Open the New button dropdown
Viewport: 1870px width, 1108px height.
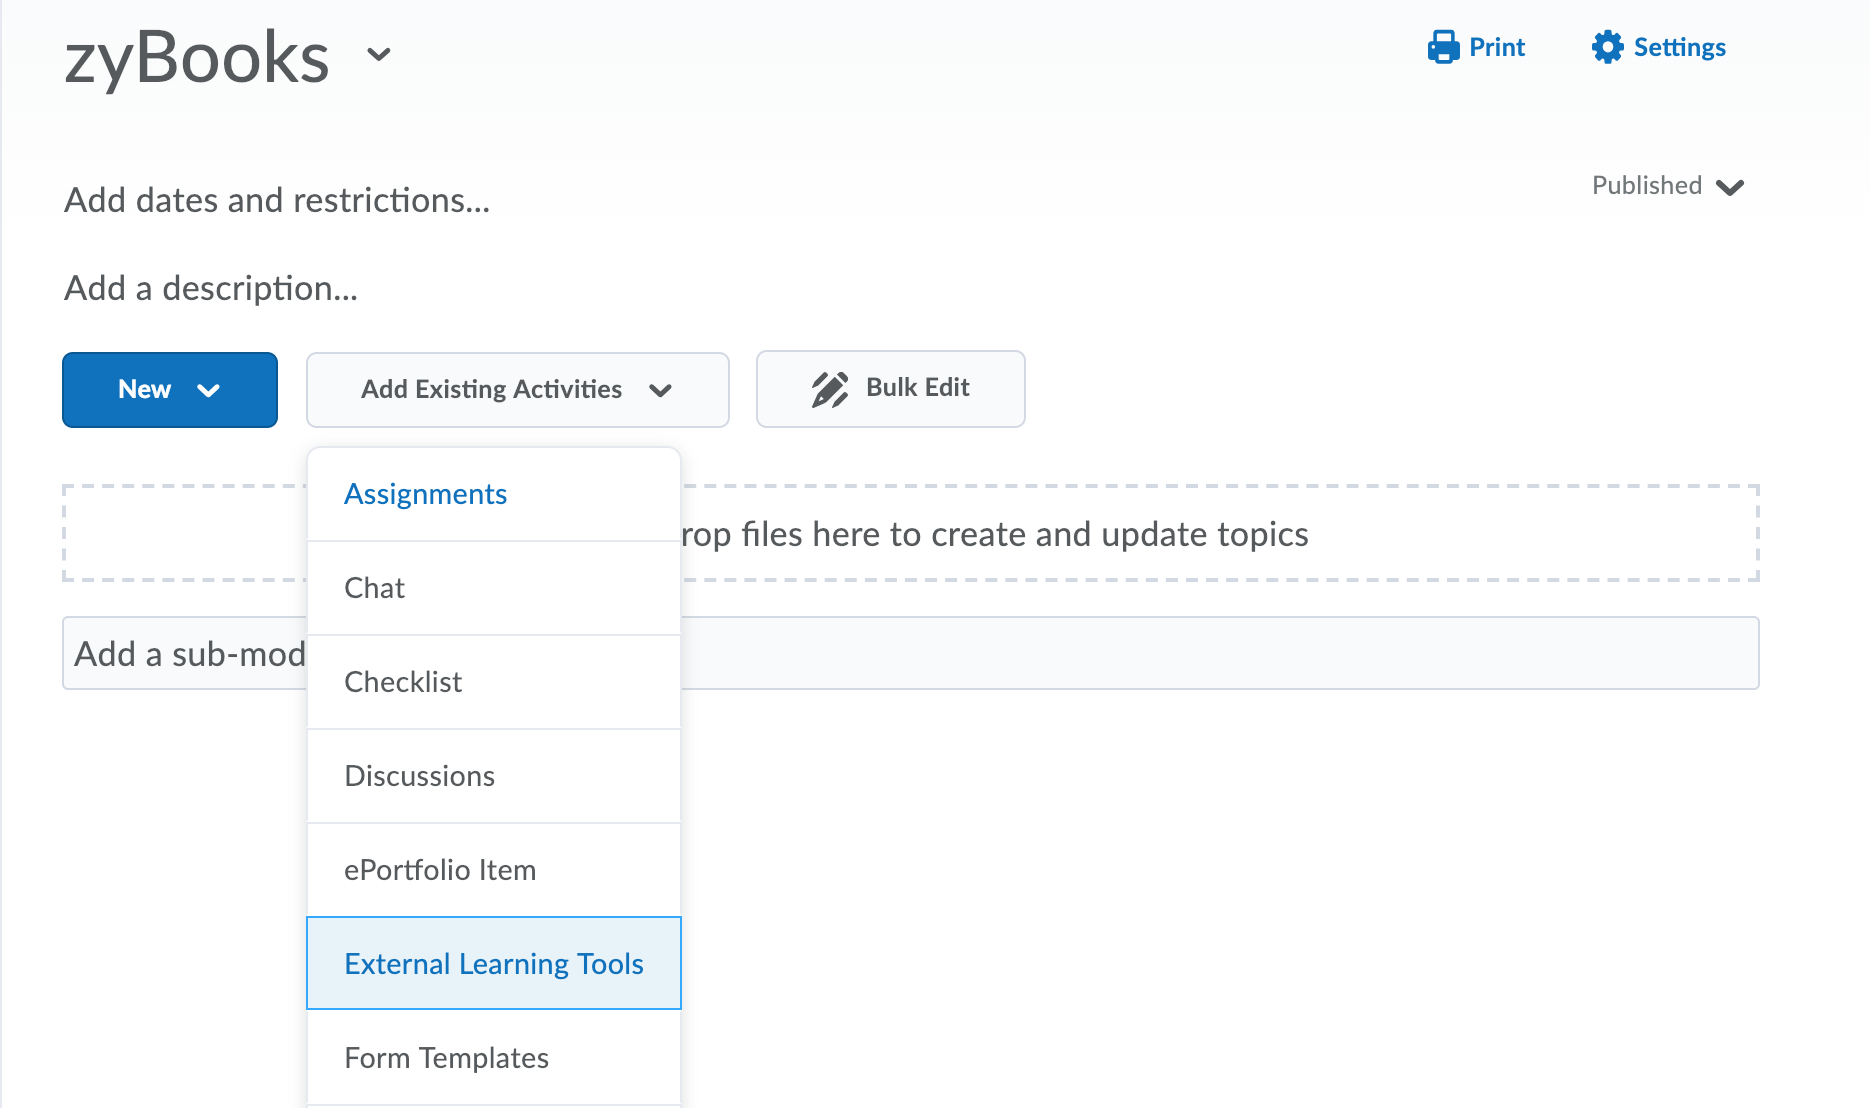pyautogui.click(x=170, y=390)
